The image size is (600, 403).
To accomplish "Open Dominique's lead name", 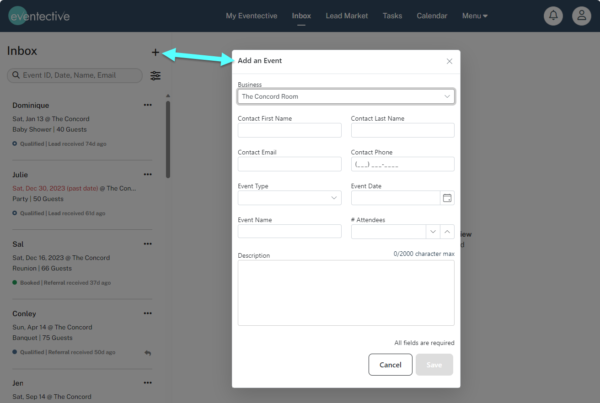I will [x=31, y=105].
